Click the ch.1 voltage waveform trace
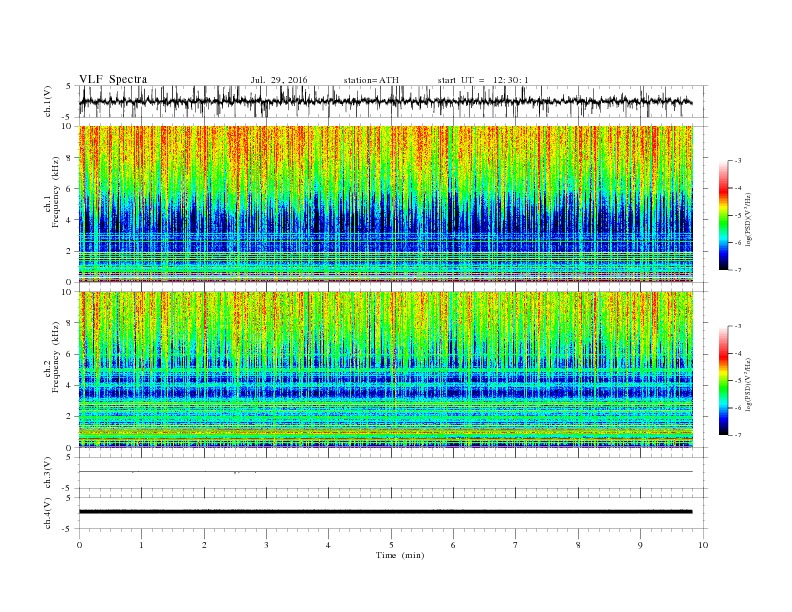This screenshot has width=792, height=612. click(x=386, y=102)
